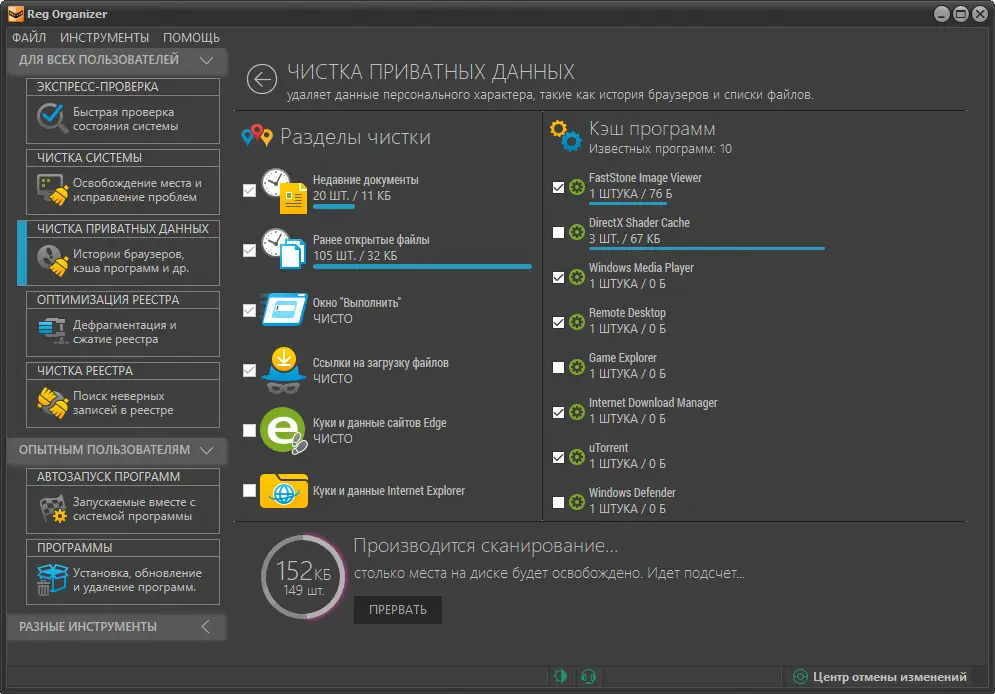
Task: Collapse the ДЛЯ ВСЕХ ПОЛЬЗОВАТЕЛЕЙ section
Action: tap(208, 60)
